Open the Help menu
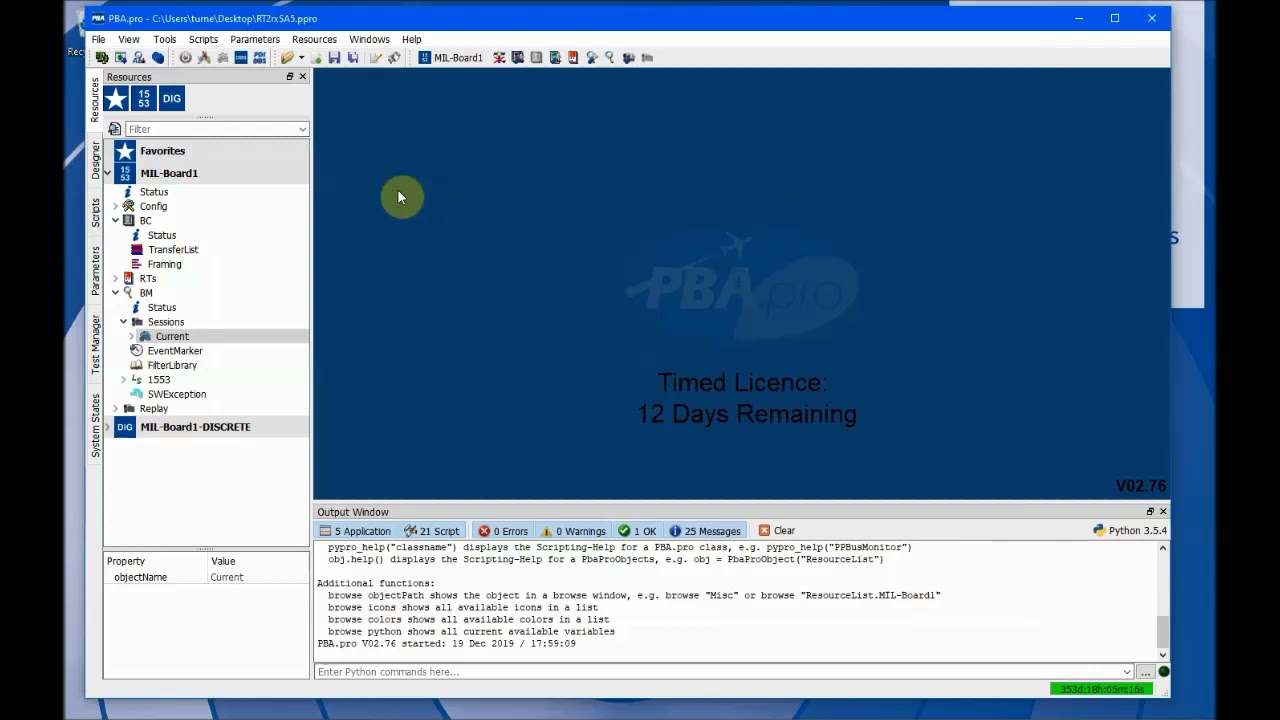 pos(411,39)
